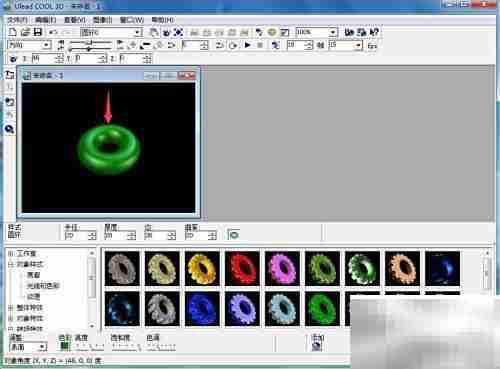Open the Help menu (帮助)
500x369 pixels.
[163, 20]
